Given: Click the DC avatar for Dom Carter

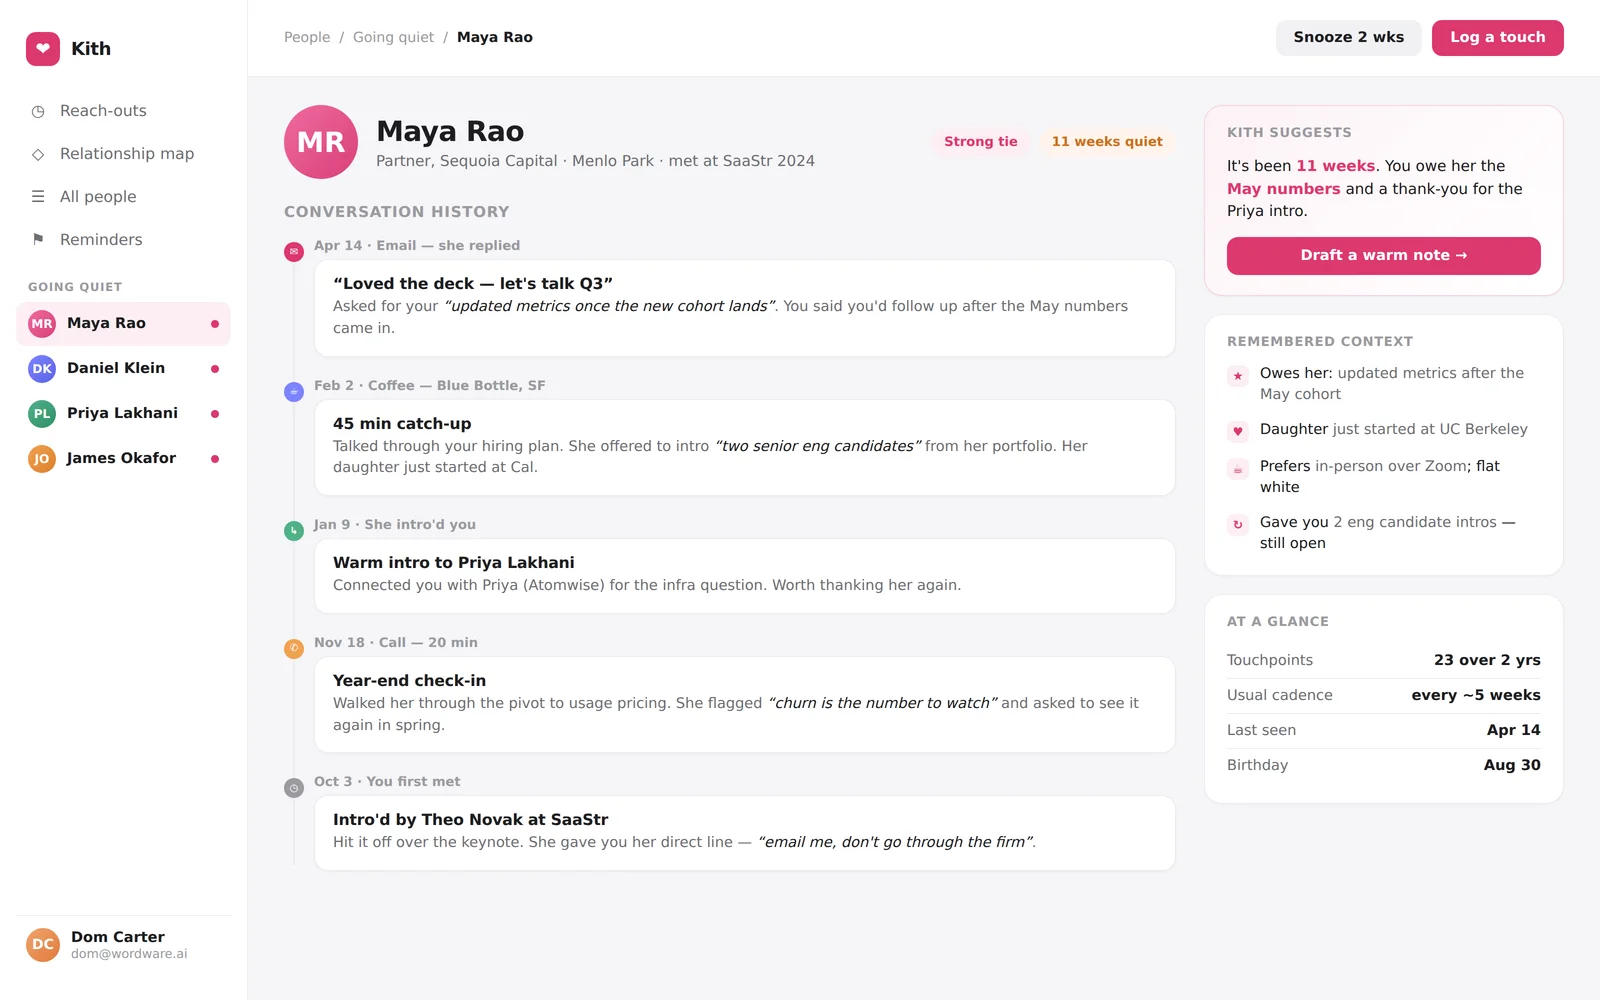Looking at the screenshot, I should pos(43,944).
